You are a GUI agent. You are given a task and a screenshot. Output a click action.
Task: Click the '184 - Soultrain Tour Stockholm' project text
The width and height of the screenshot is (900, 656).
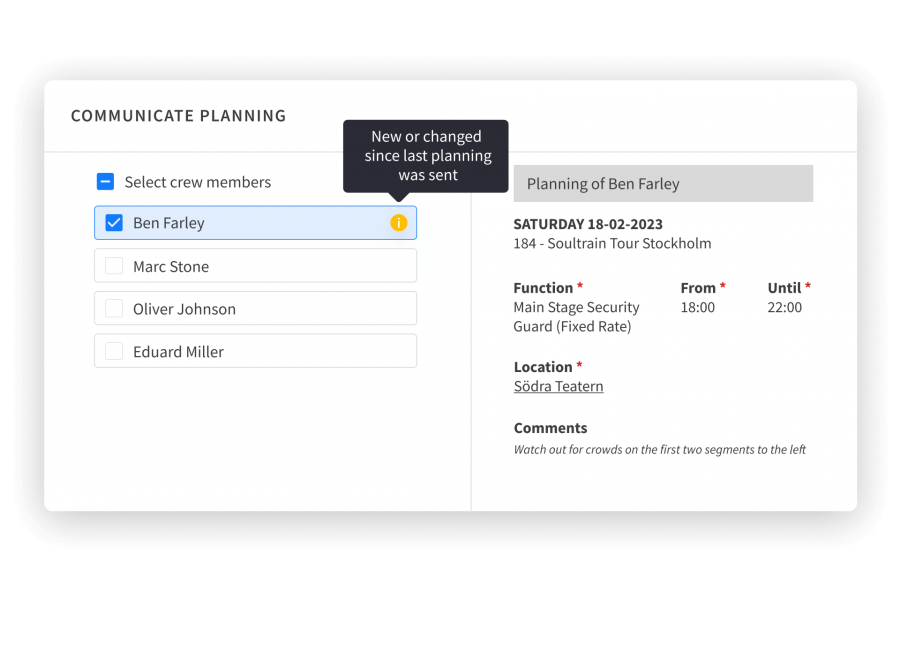(x=612, y=243)
